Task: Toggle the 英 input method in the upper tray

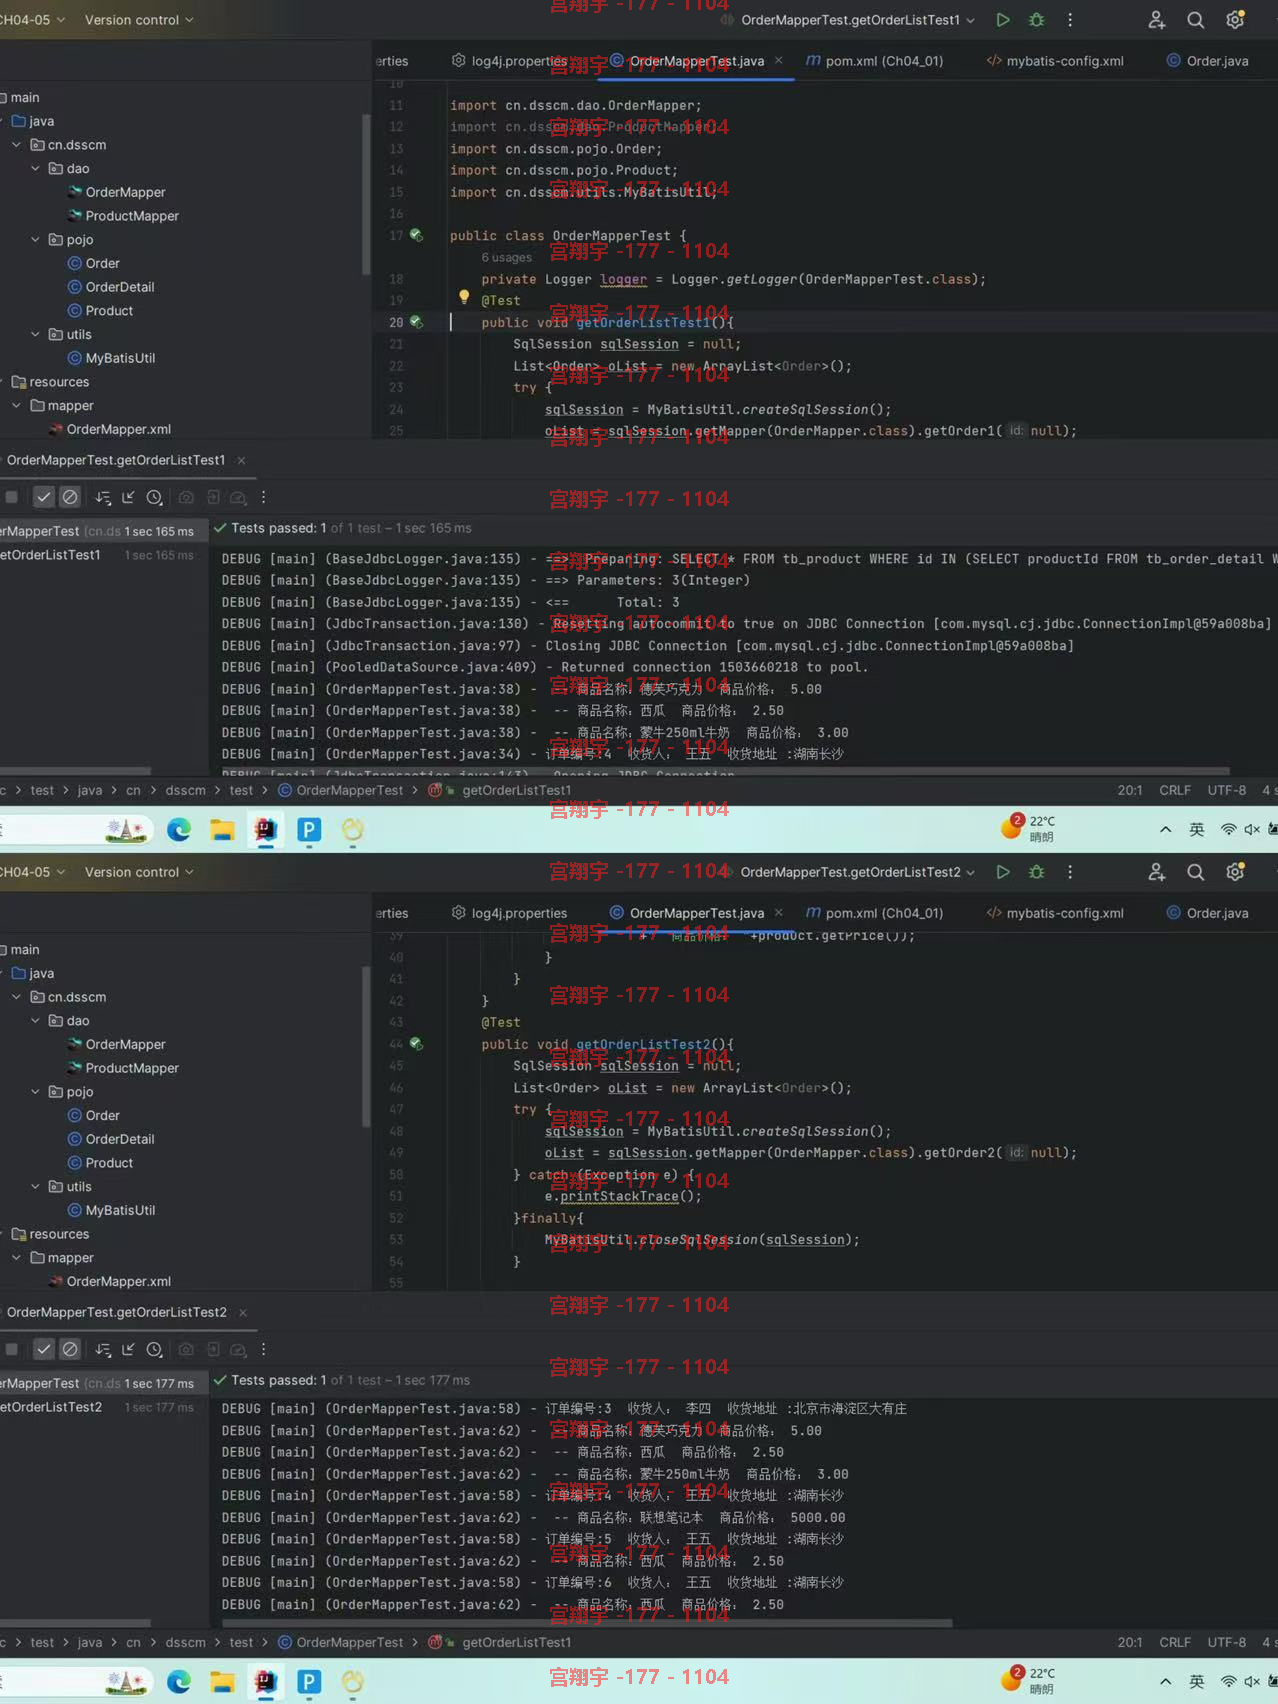Action: click(1197, 830)
